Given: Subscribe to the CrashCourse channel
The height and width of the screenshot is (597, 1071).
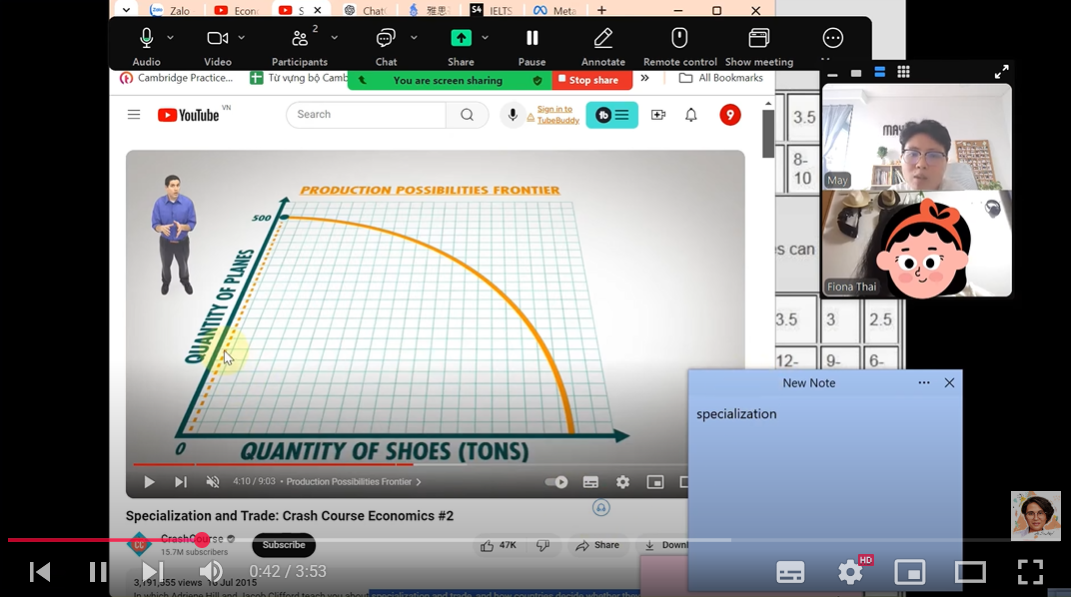Looking at the screenshot, I should tap(284, 545).
